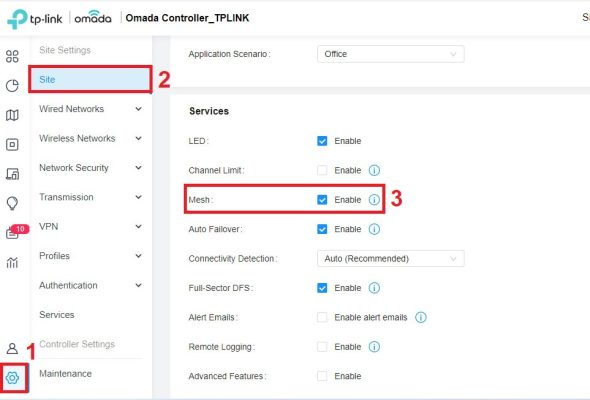This screenshot has width=590, height=400.
Task: Open the Settings gear icon
Action: coord(12,377)
